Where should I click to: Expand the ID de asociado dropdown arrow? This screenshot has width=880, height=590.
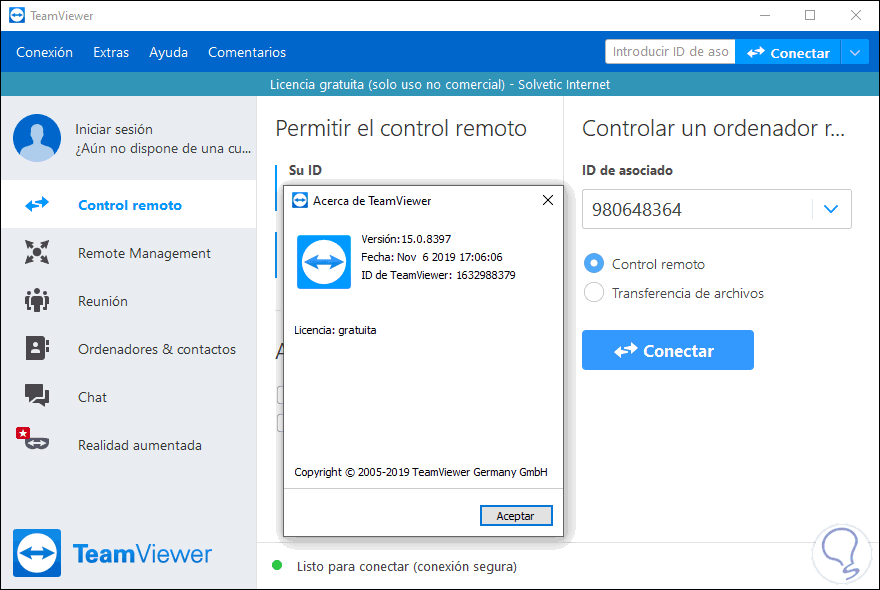pos(831,209)
